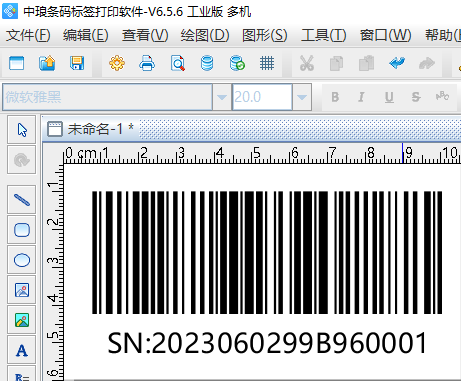Save the label with the floppy icon

(x=77, y=63)
